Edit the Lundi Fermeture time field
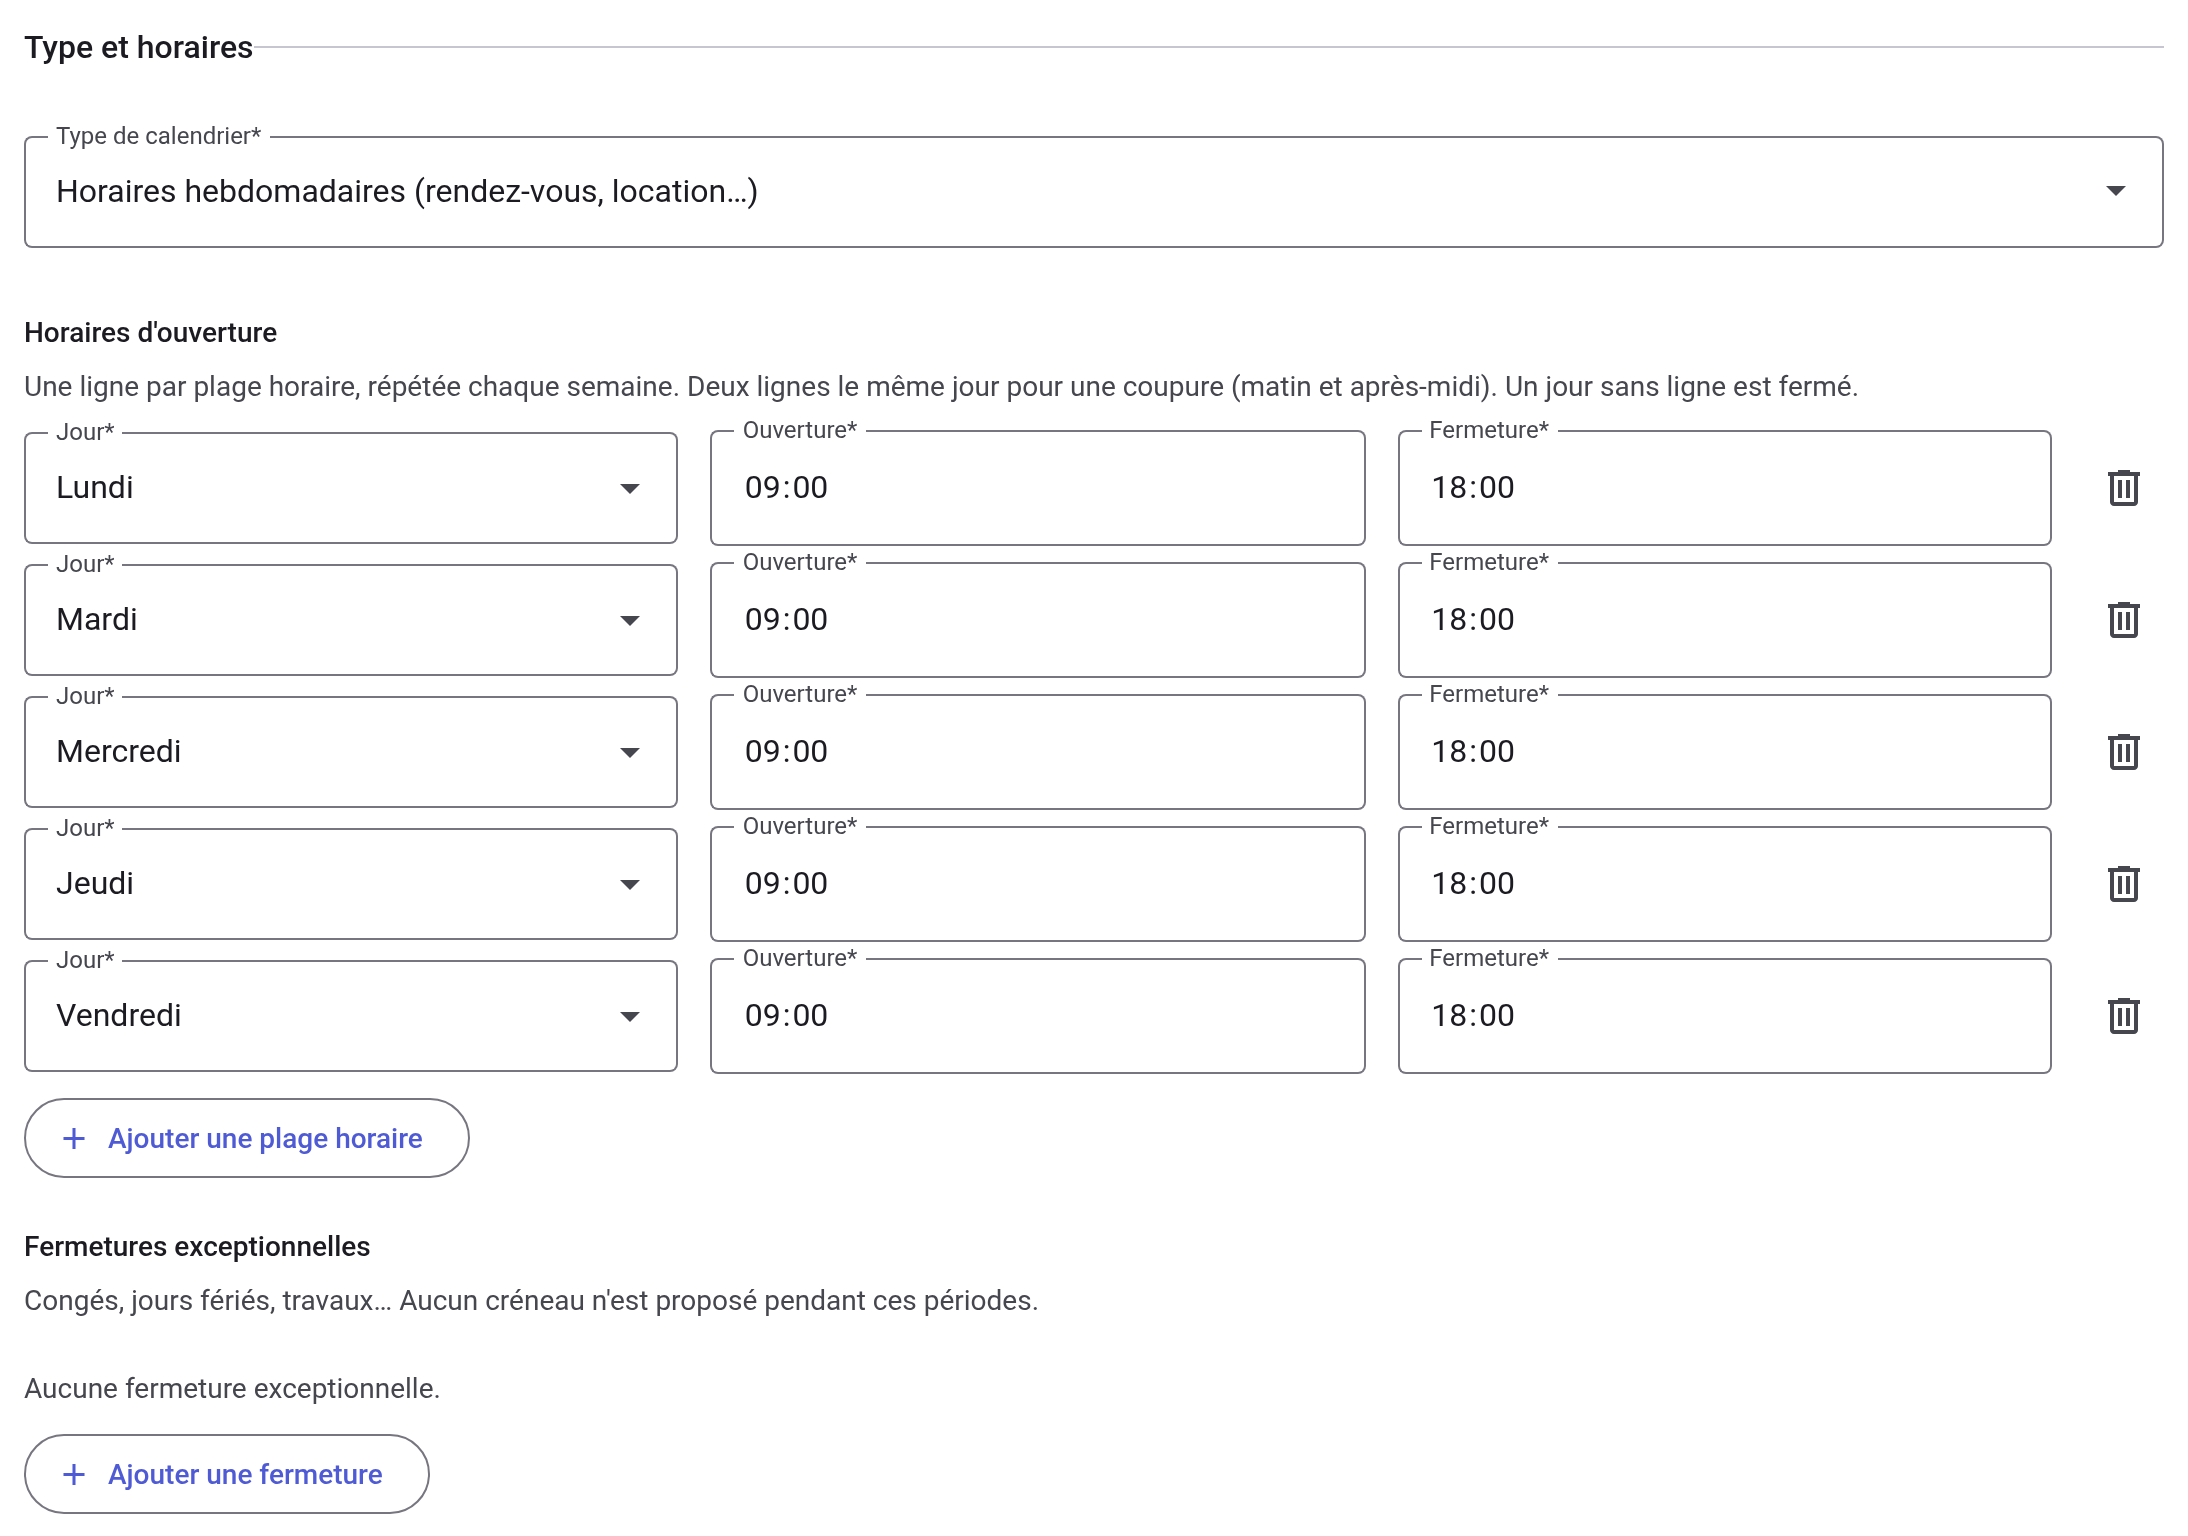Viewport: 2188px width, 1536px height. click(1724, 488)
